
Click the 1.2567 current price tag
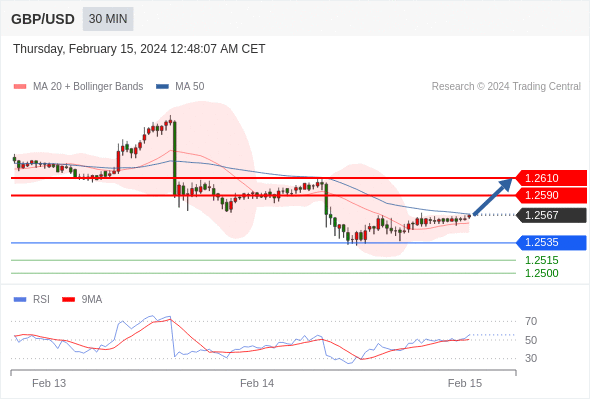click(x=551, y=215)
